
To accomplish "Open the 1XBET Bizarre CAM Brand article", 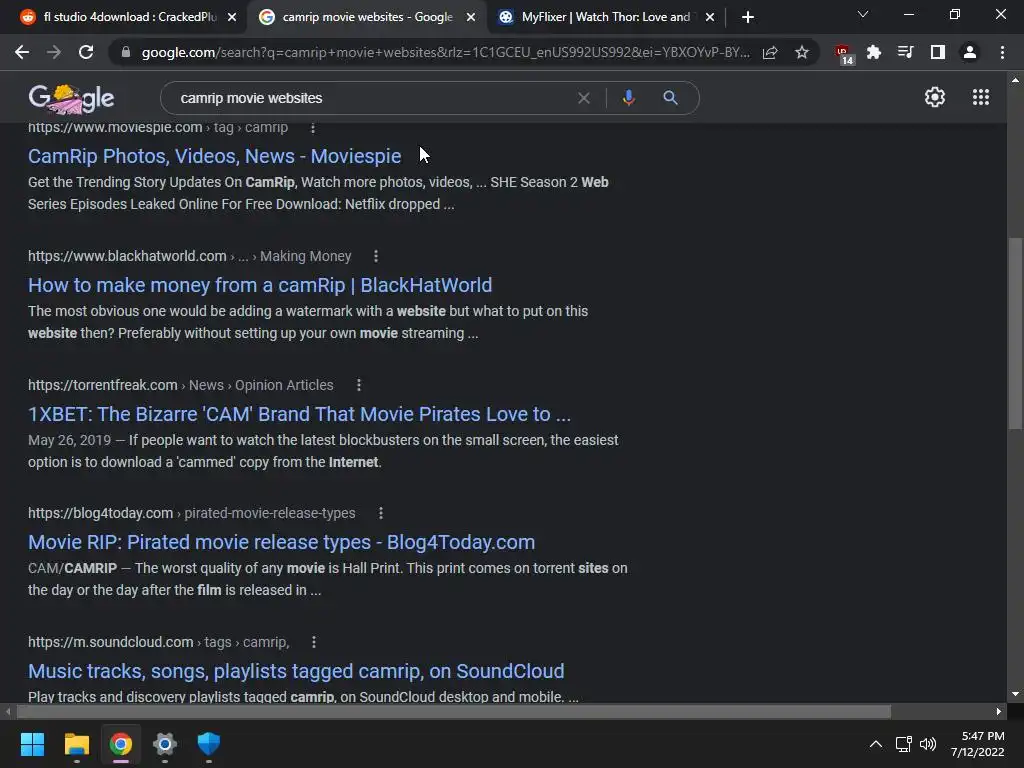I will pos(299,414).
